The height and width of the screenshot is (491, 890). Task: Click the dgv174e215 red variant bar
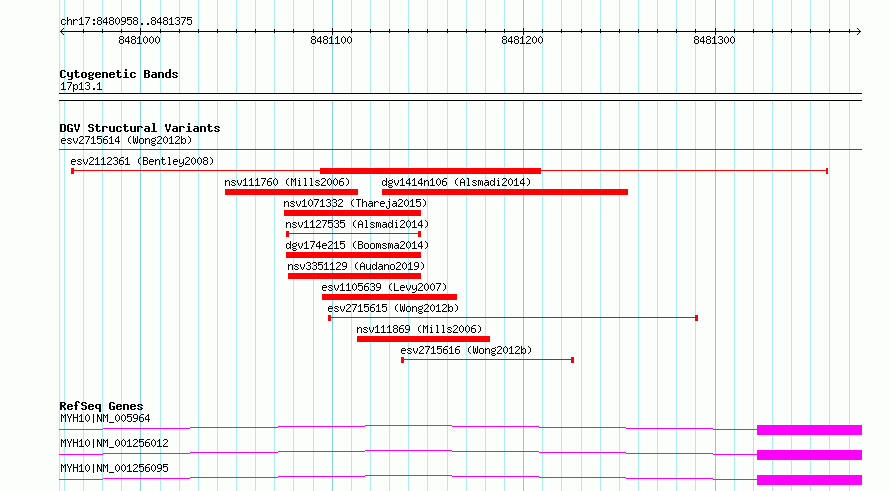[353, 255]
